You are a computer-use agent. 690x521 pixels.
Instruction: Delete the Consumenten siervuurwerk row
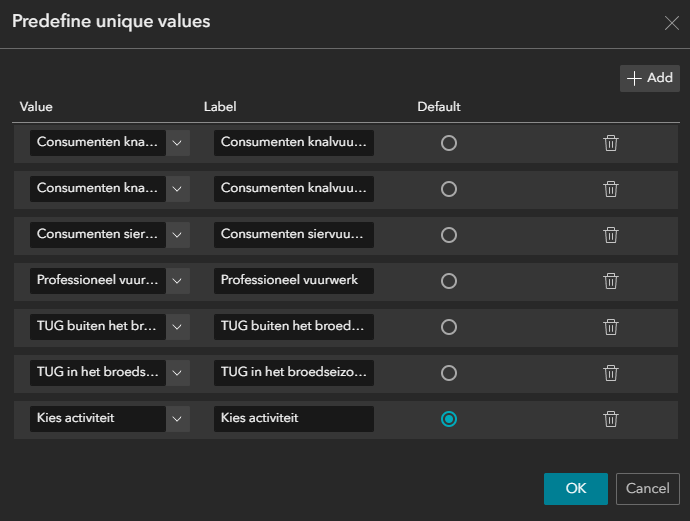[611, 235]
